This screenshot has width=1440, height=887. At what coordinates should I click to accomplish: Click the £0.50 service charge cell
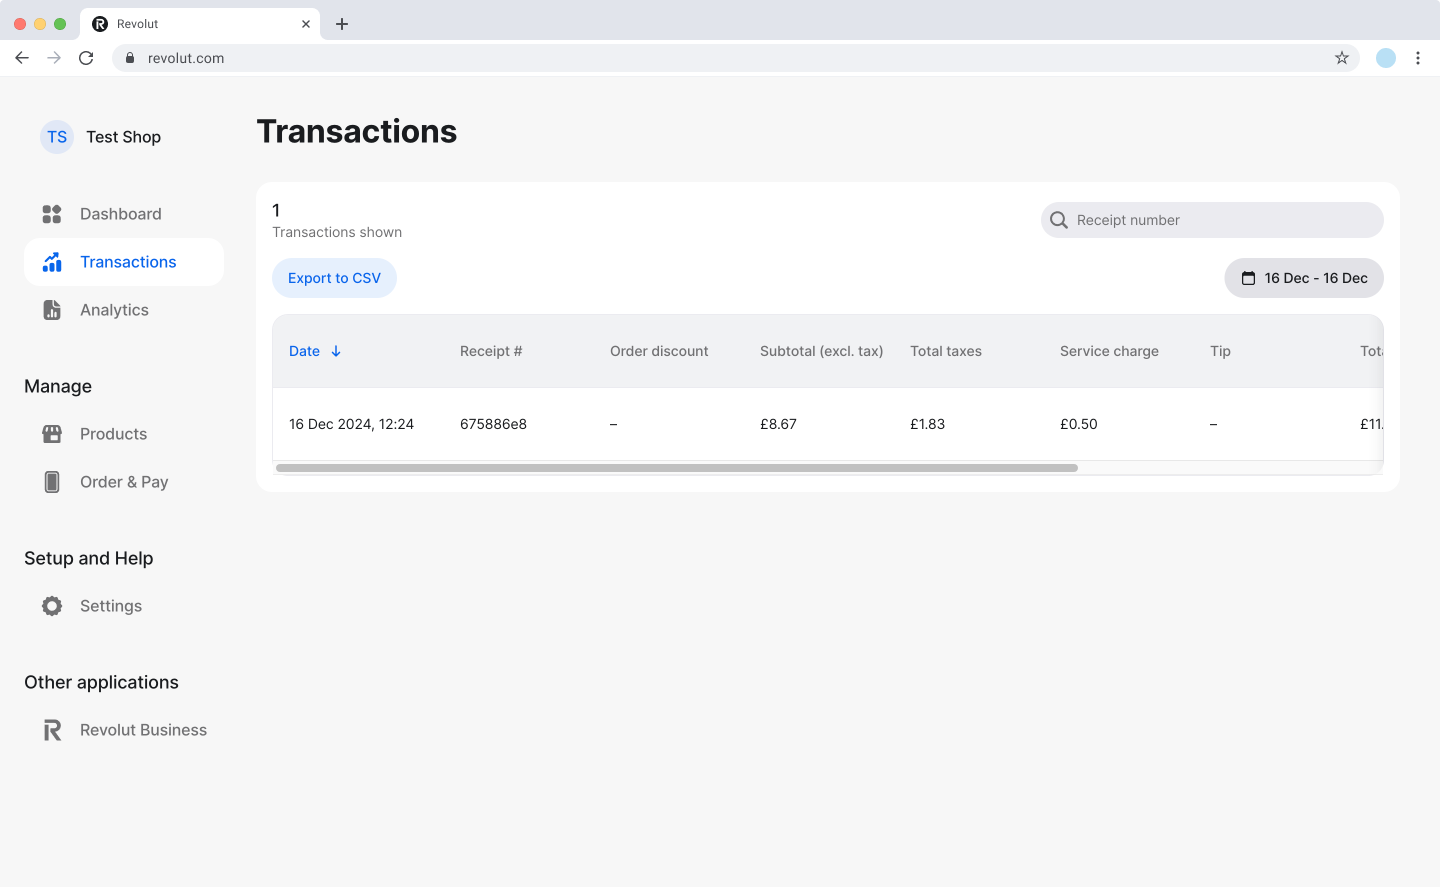[x=1079, y=424]
